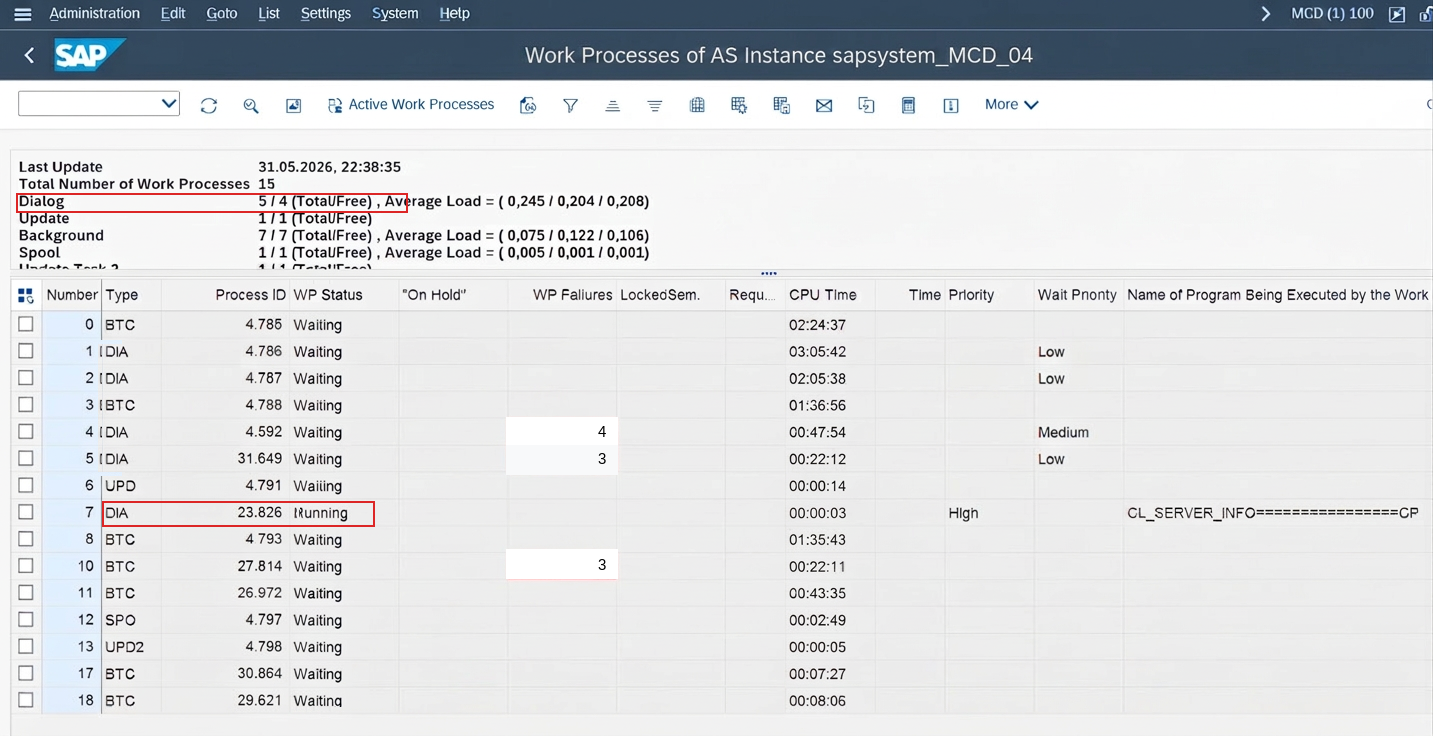The image size is (1433, 736).
Task: Go back using the back arrow
Action: pos(29,55)
